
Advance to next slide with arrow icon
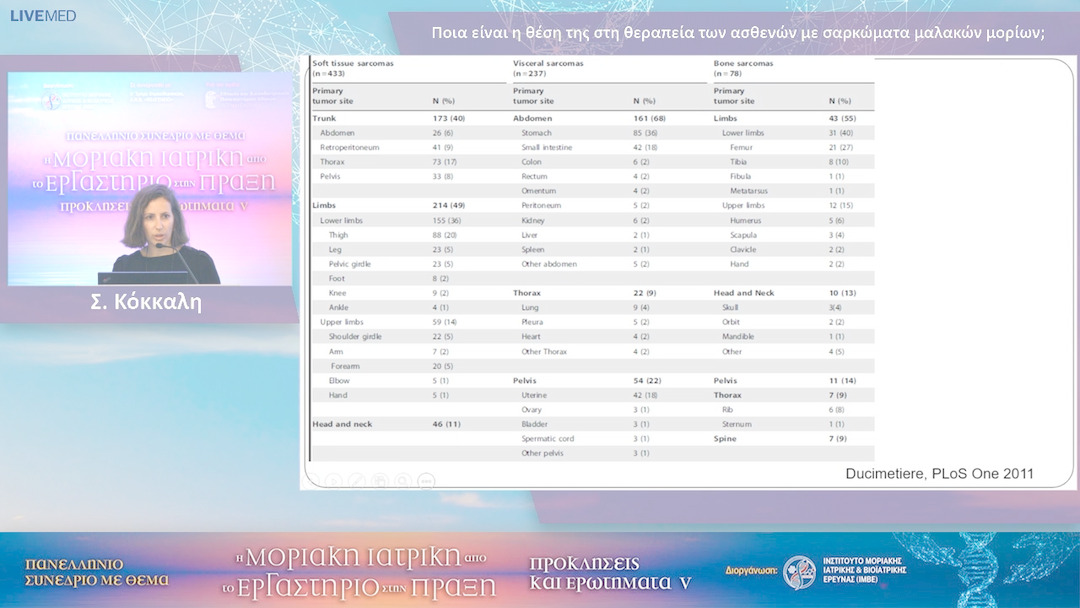[x=334, y=481]
